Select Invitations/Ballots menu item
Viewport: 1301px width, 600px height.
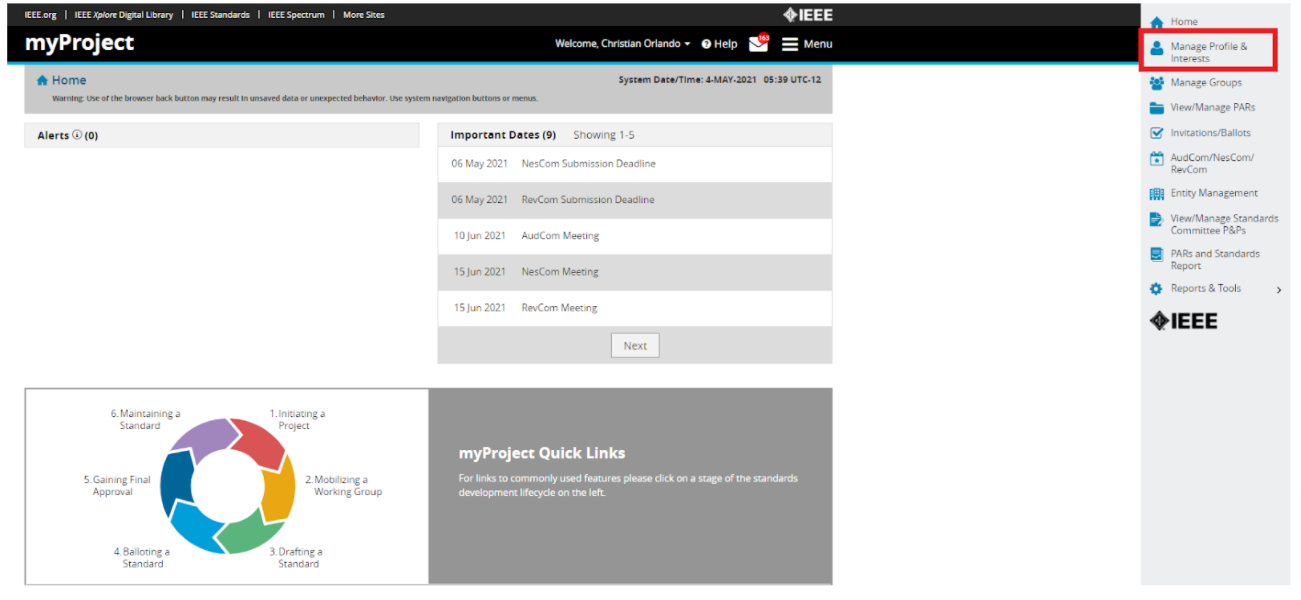[1211, 133]
